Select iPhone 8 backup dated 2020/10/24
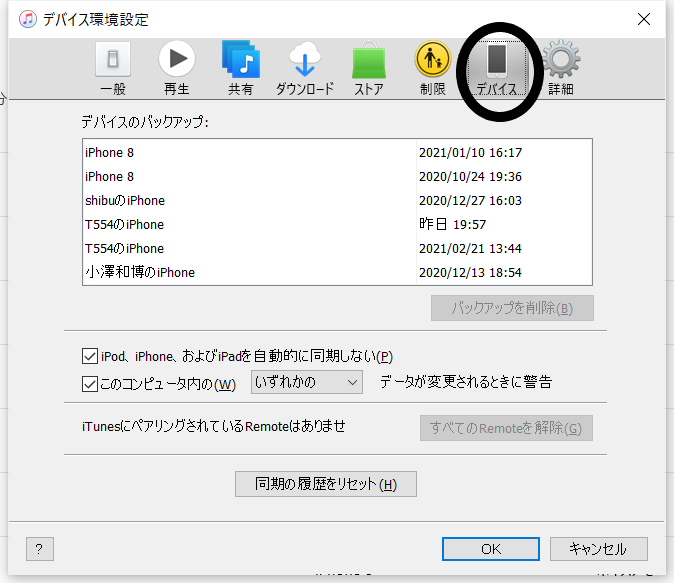 tap(337, 177)
